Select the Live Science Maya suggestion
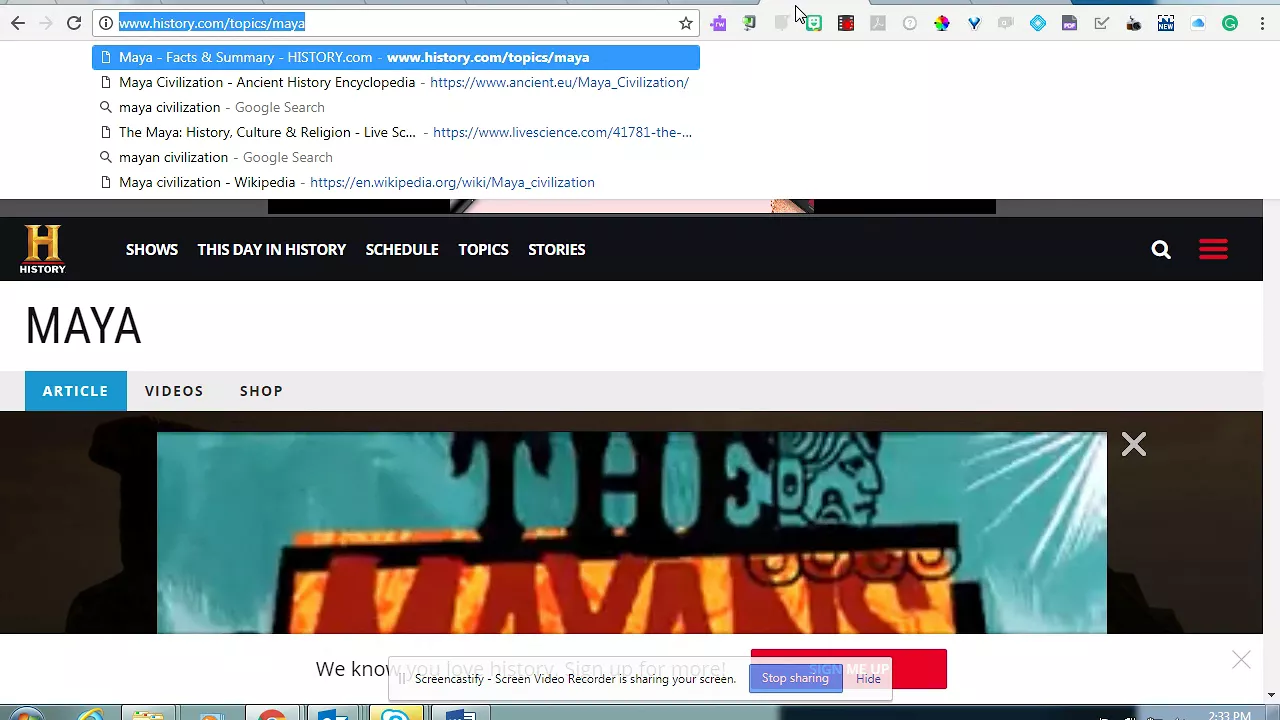This screenshot has height=720, width=1280. click(x=396, y=132)
